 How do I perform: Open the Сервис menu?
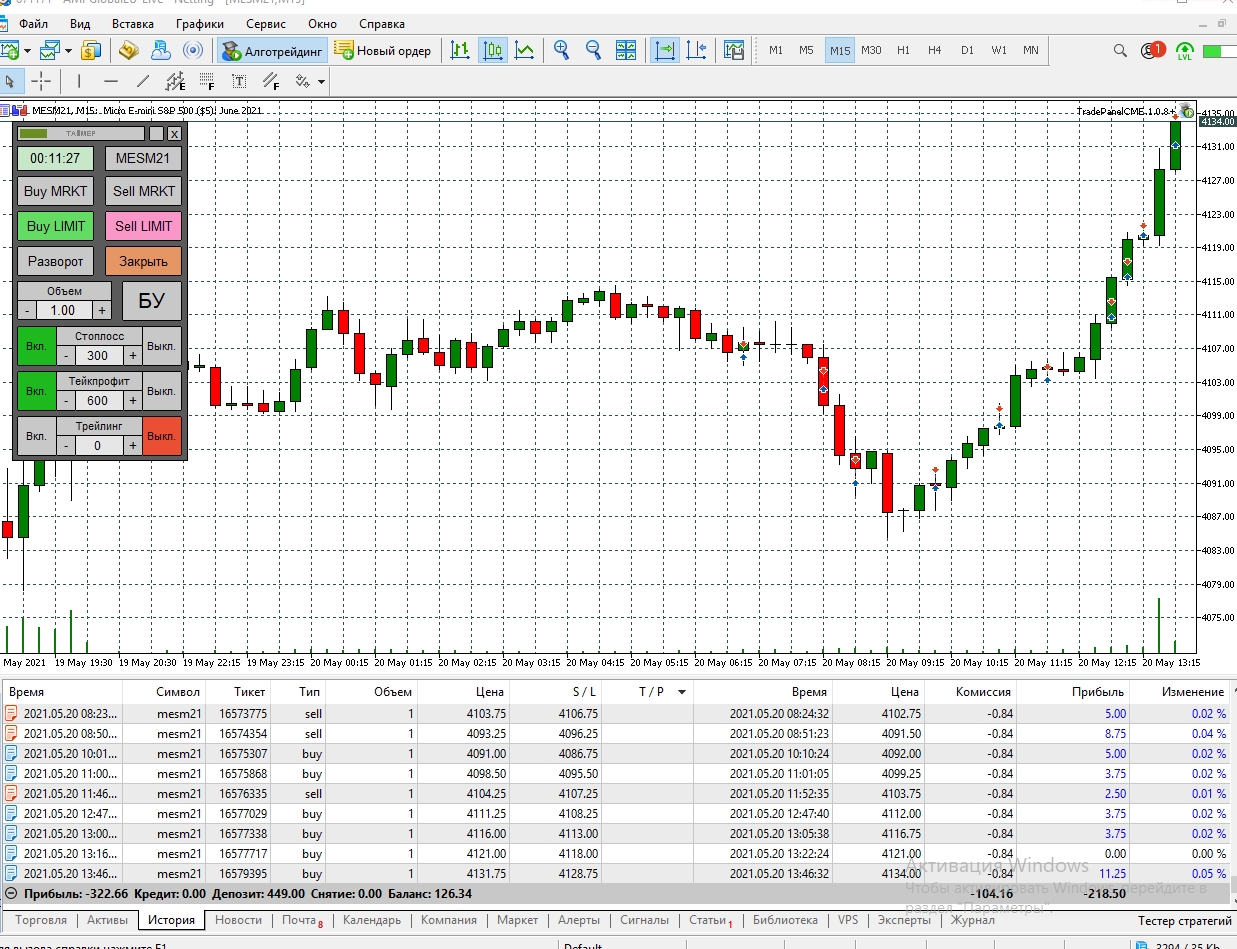click(x=265, y=23)
